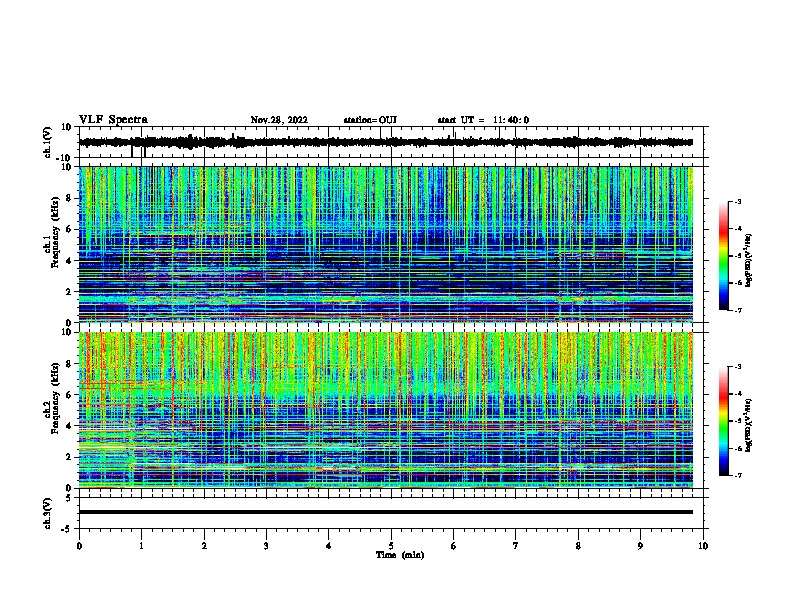792x612 pixels.
Task: Click the time axis tick label "3"
Action: coord(266,546)
